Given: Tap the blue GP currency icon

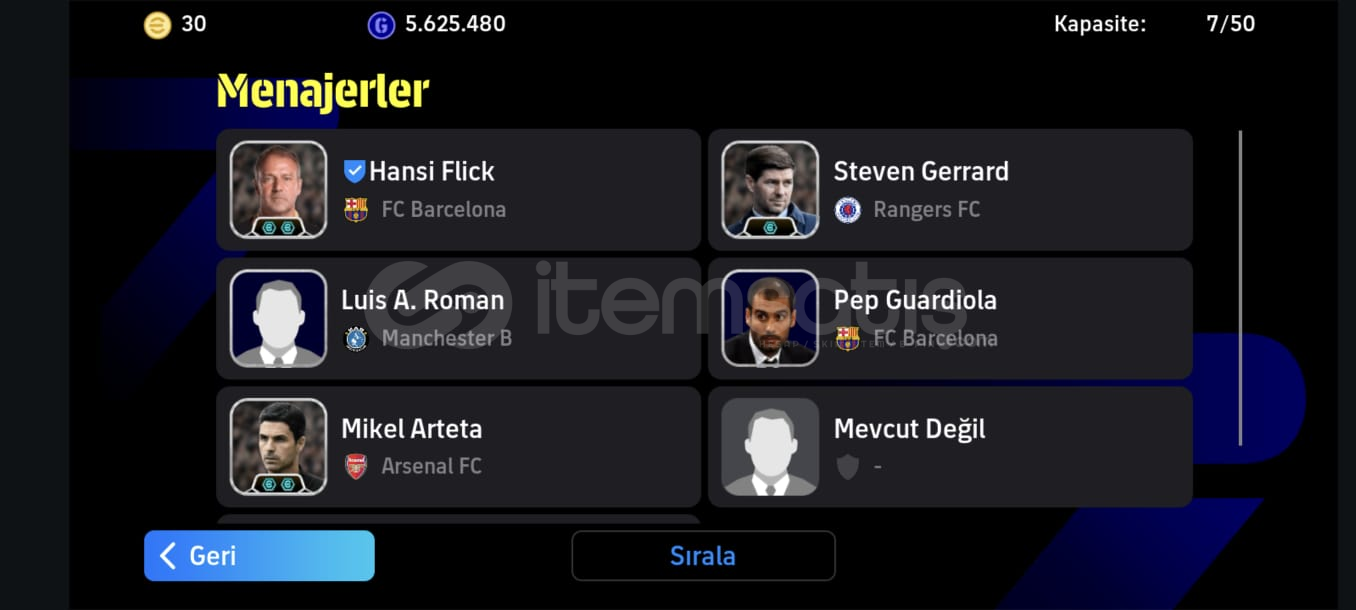Looking at the screenshot, I should point(381,25).
